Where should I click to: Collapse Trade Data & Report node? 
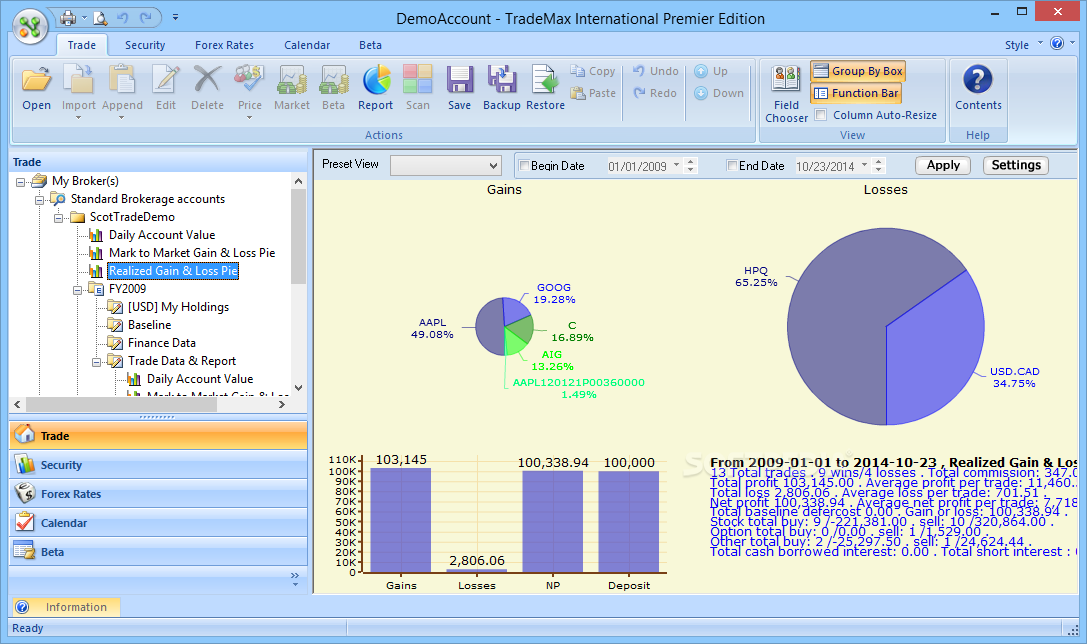tap(96, 362)
